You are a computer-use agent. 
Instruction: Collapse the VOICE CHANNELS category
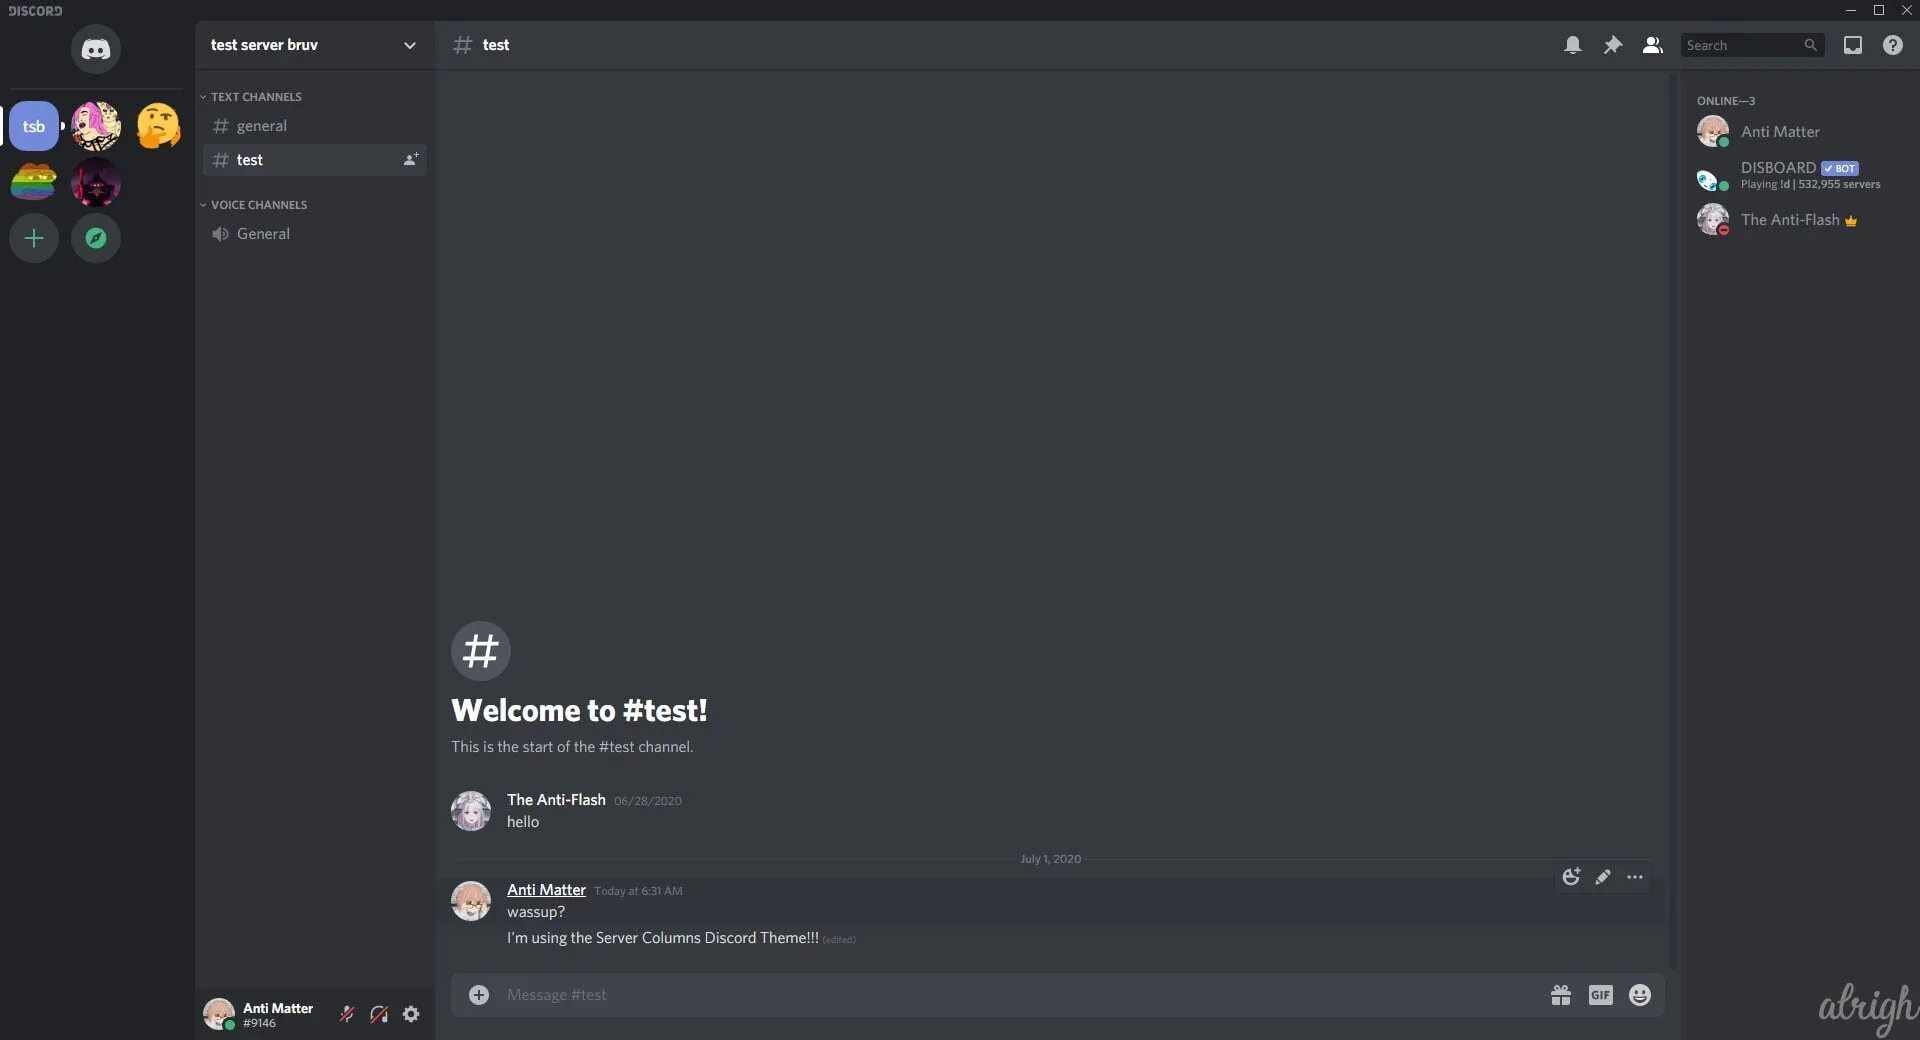click(253, 205)
